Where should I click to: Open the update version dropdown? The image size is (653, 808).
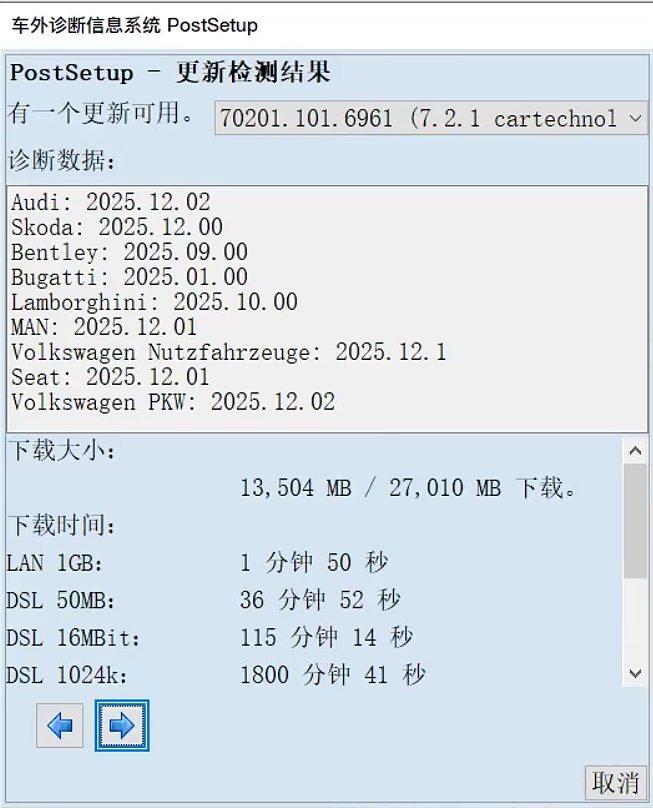tap(431, 118)
